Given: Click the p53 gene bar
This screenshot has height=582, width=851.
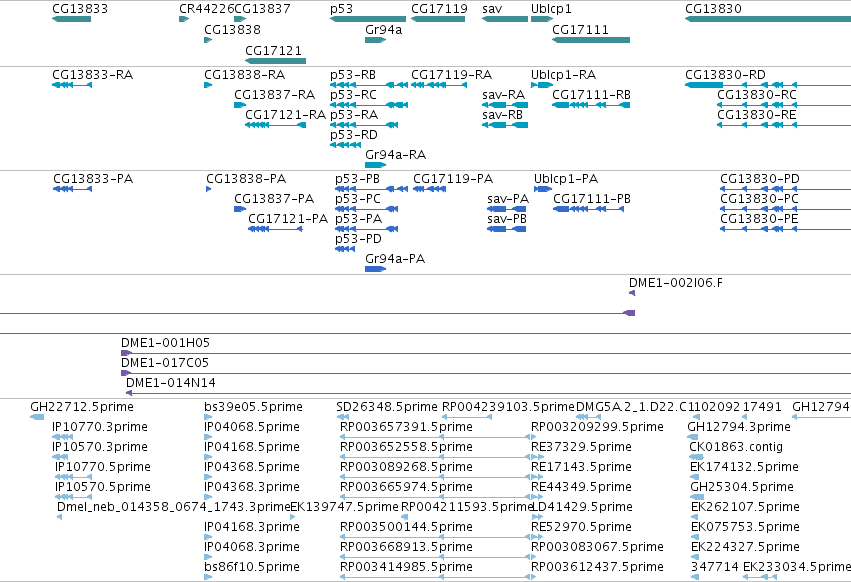Looking at the screenshot, I should 367,19.
